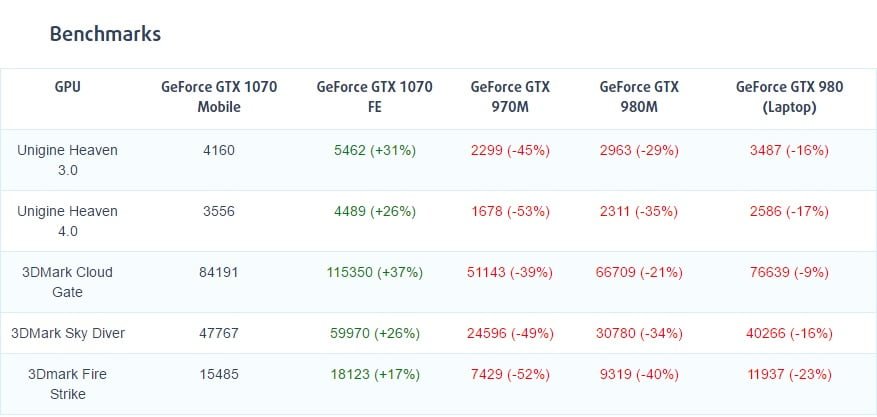This screenshot has height=417, width=877.
Task: Click the 18123 (+17%) Fire Strike score
Action: (375, 374)
